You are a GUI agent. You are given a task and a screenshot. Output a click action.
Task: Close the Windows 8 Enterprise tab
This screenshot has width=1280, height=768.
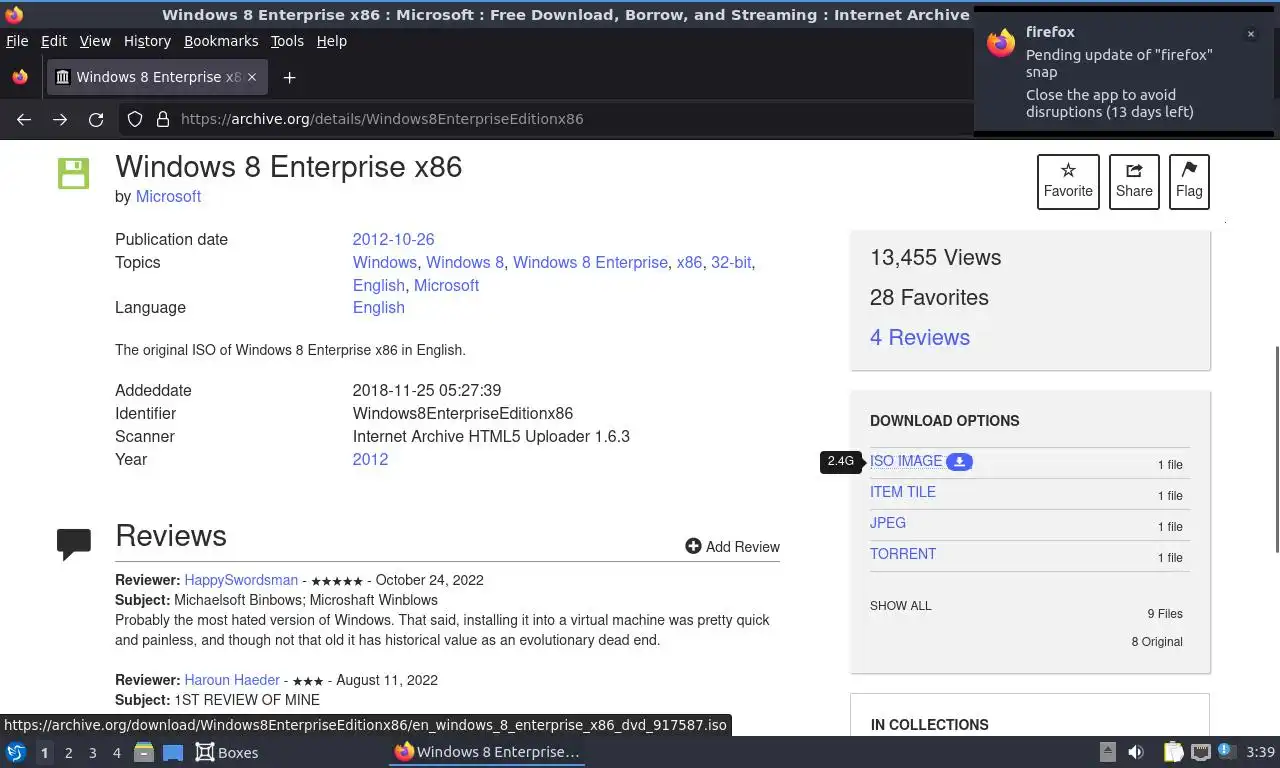[252, 77]
